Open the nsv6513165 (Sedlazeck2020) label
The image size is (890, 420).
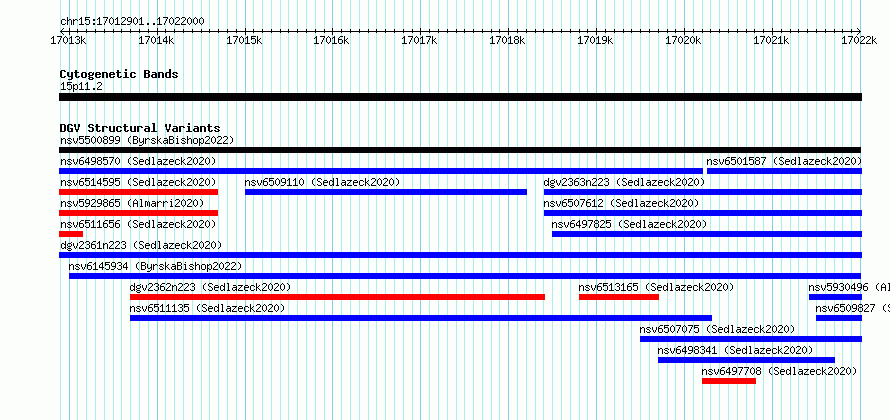click(657, 287)
